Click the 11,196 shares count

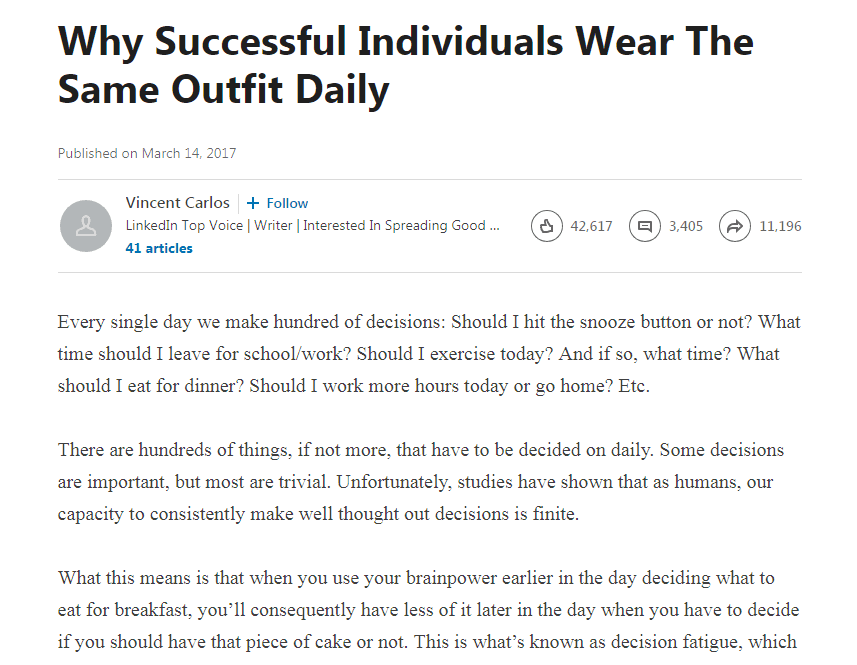click(x=780, y=226)
